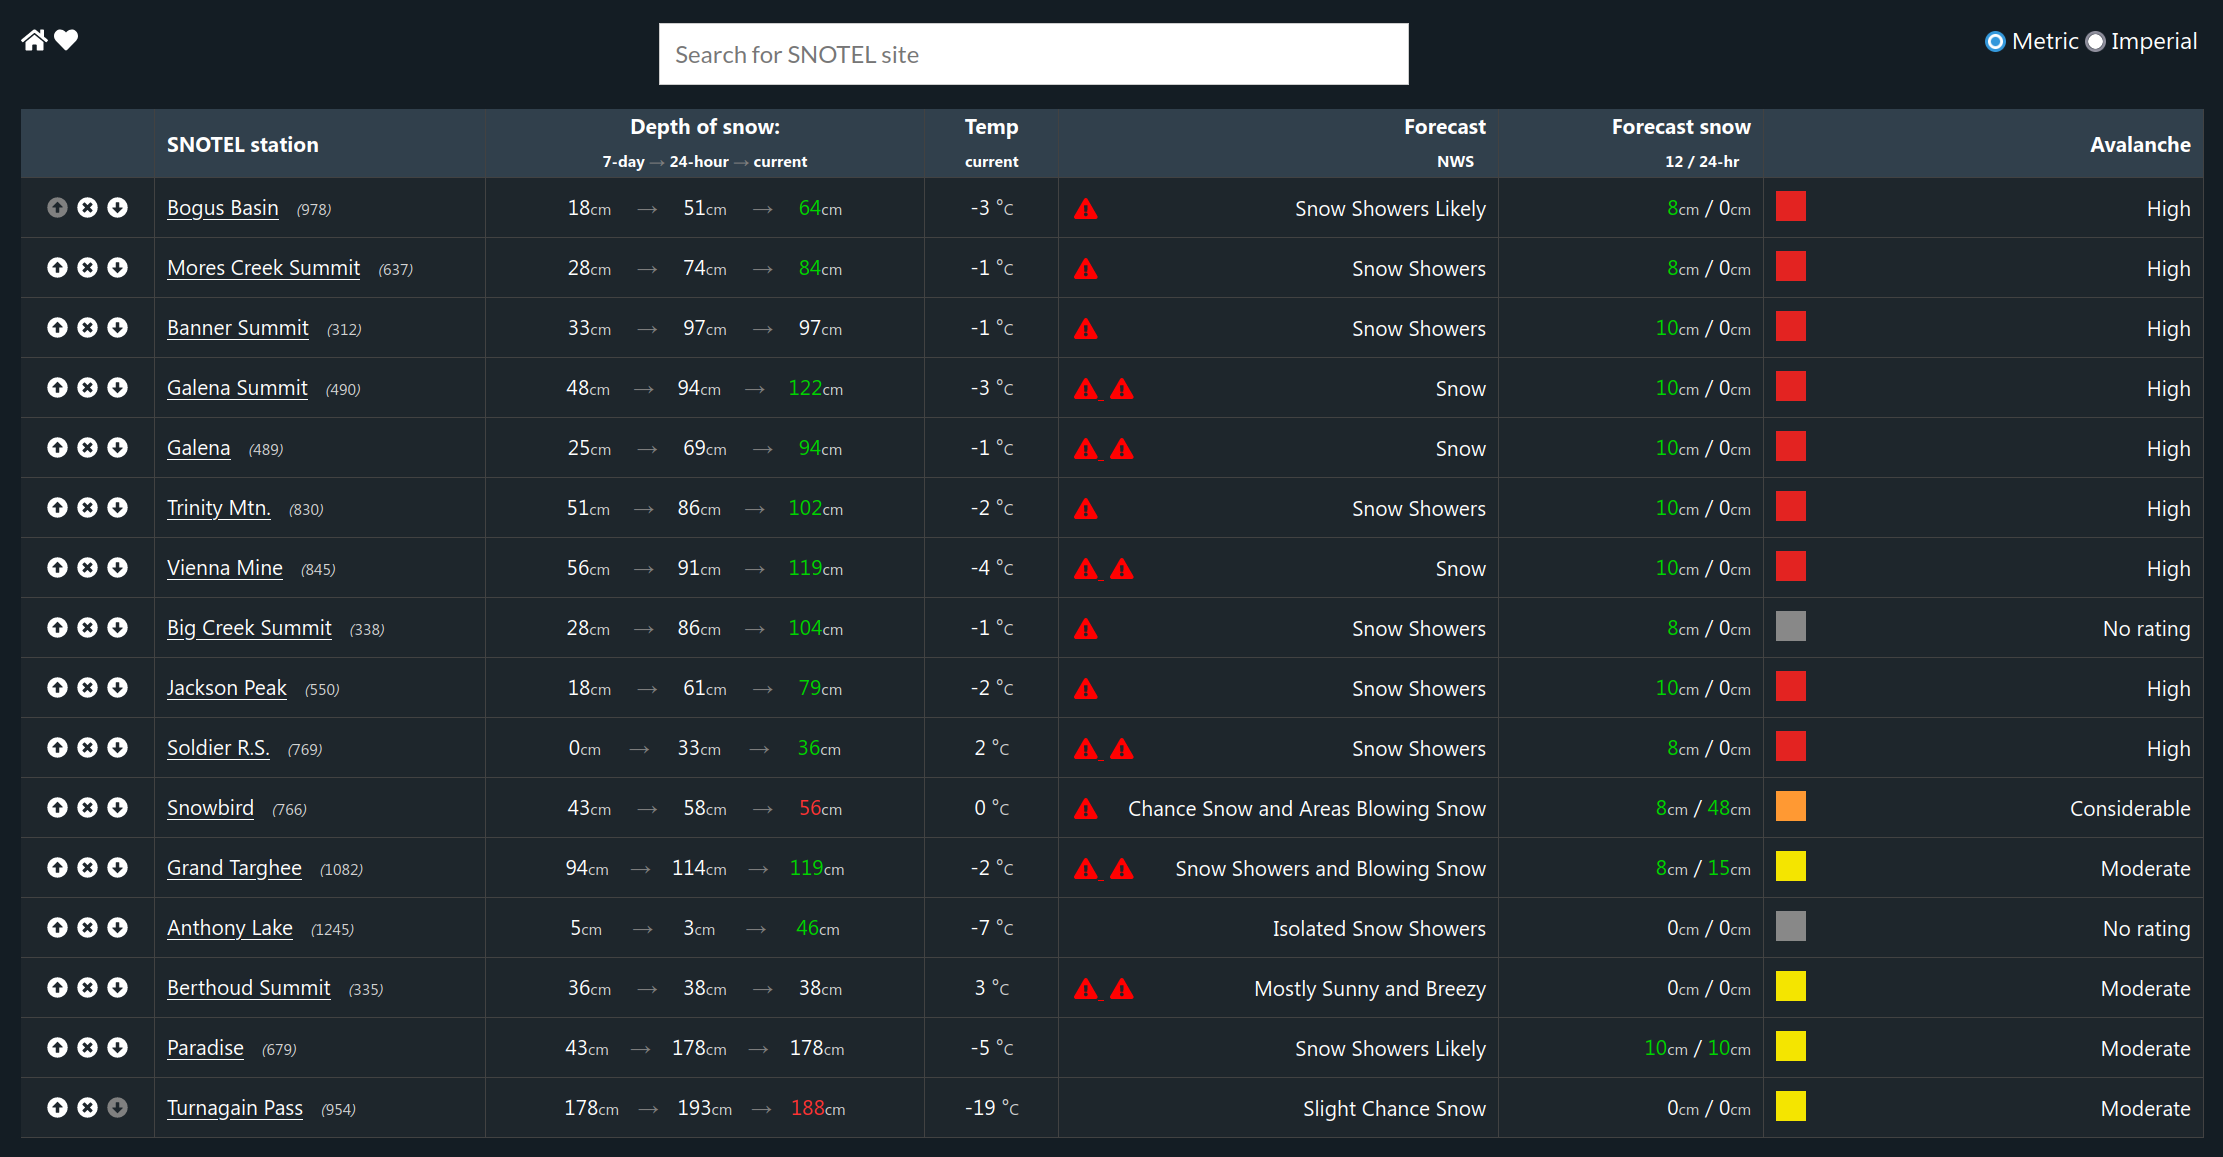Click warning triangle in Bogus Basin row
2223x1157 pixels.
[x=1086, y=209]
